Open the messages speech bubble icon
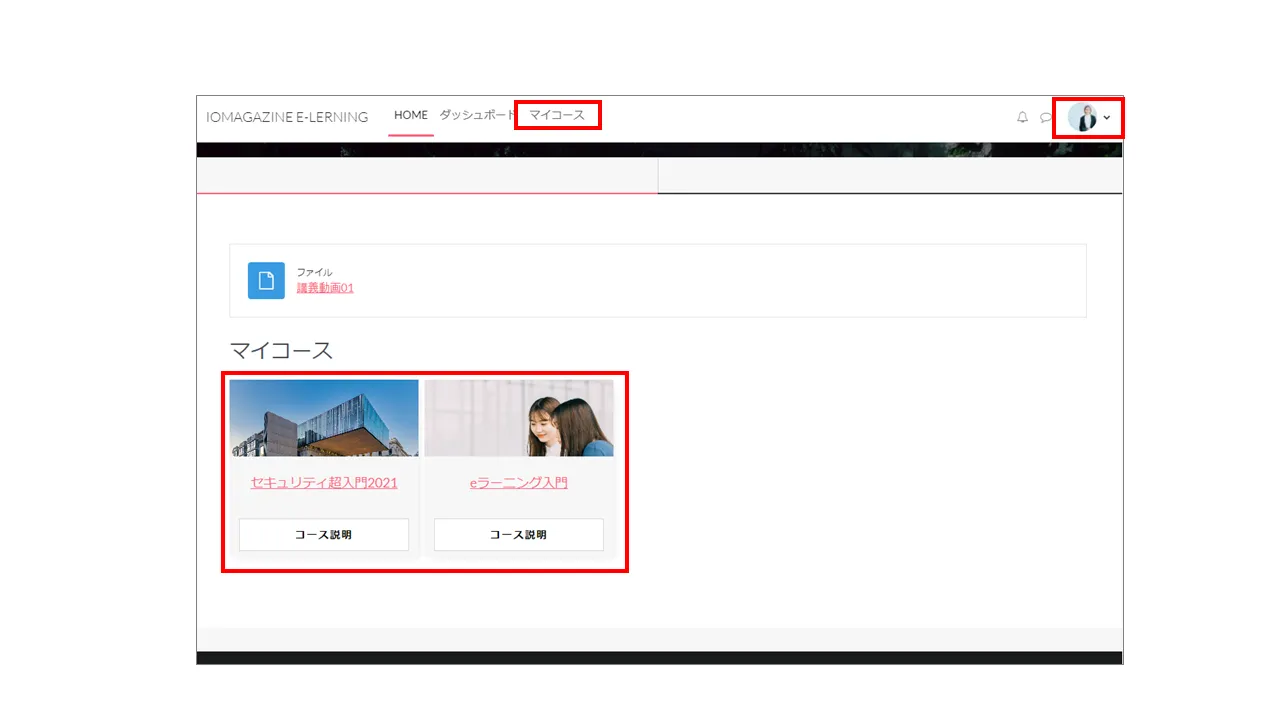Viewport: 1280px width, 720px height. click(1045, 117)
